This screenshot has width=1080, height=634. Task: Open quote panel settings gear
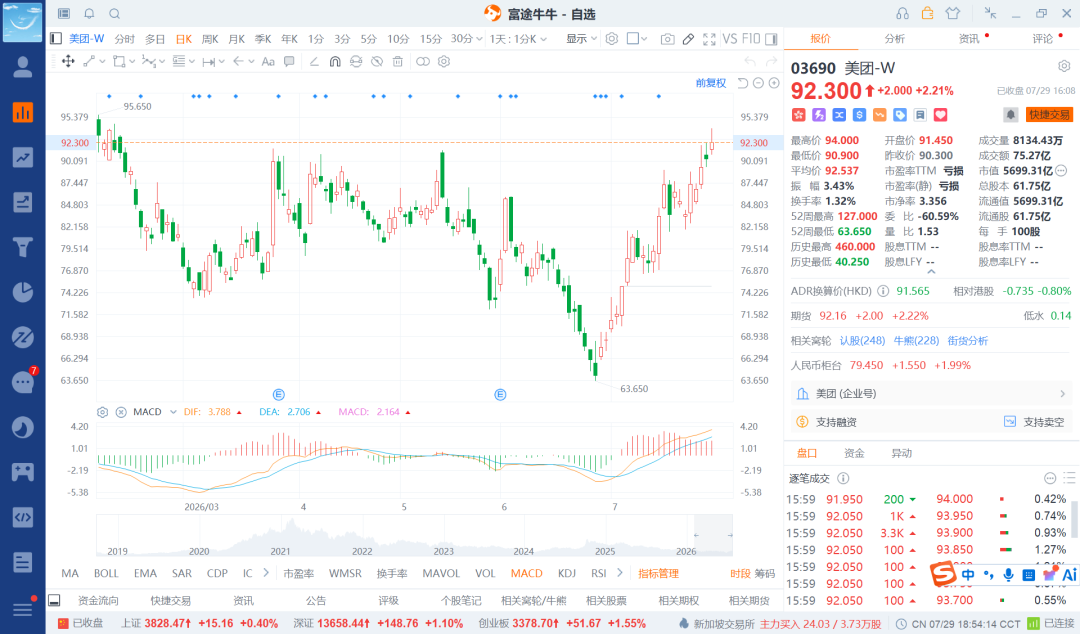point(1064,66)
